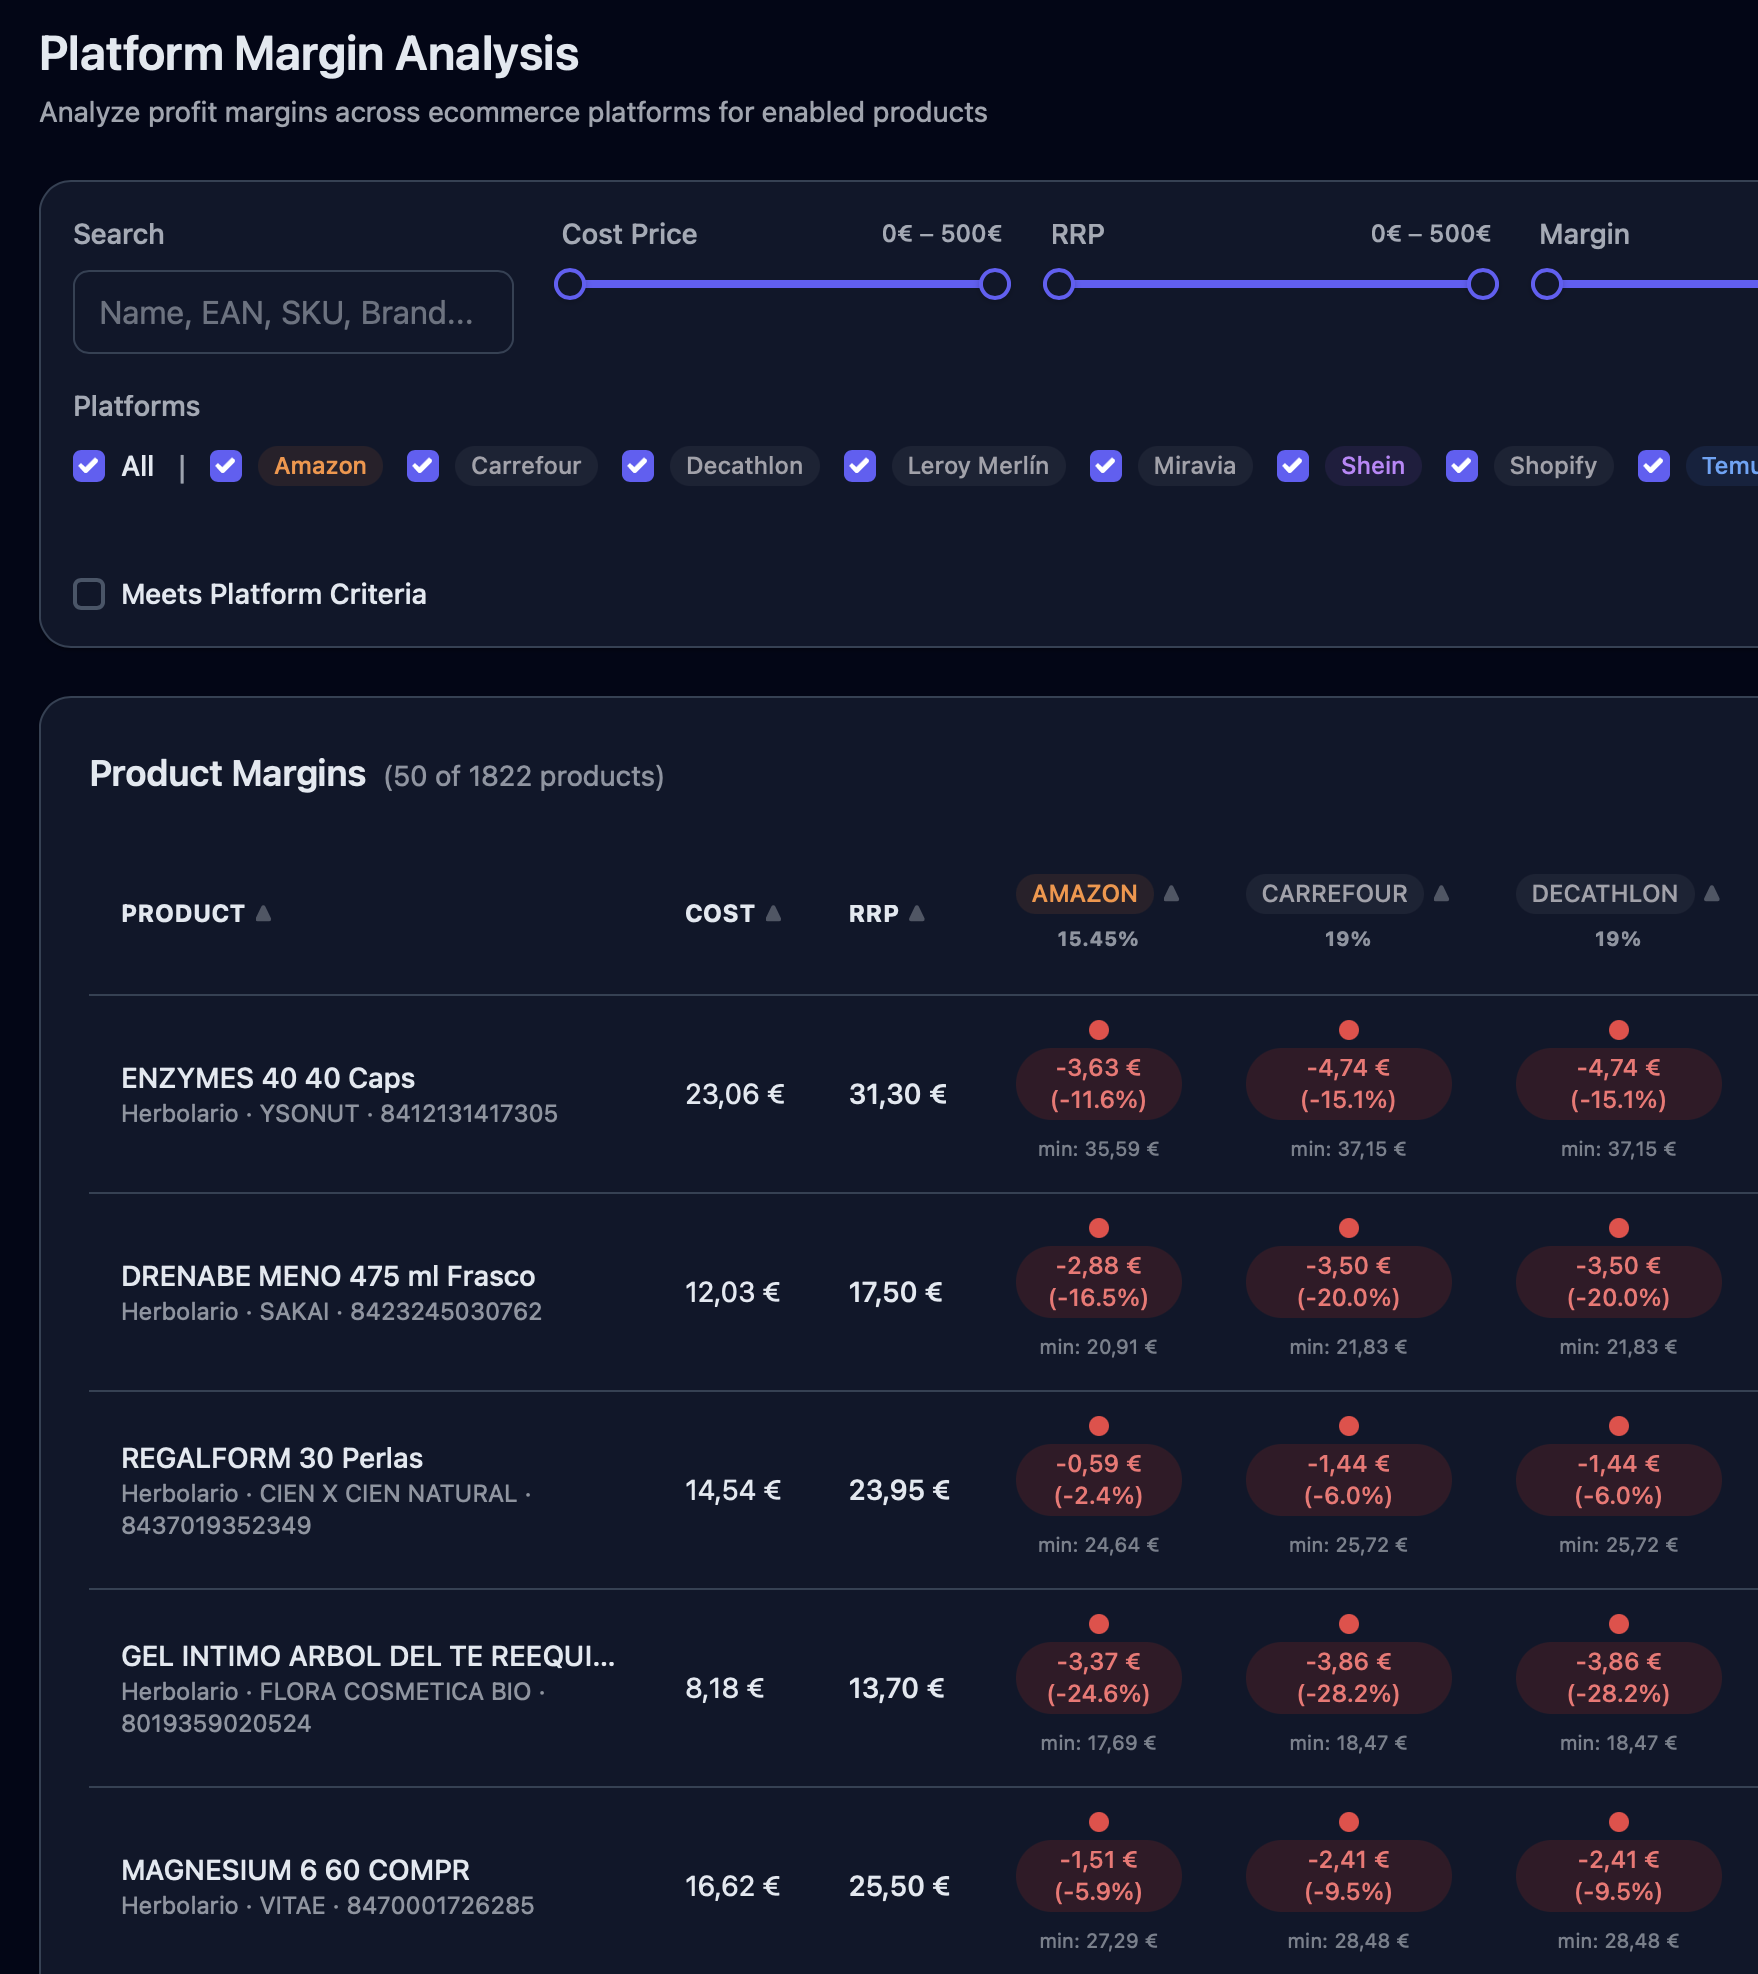Click the AMAZON column header badge
Screen dimensions: 1758x1974
[1084, 893]
